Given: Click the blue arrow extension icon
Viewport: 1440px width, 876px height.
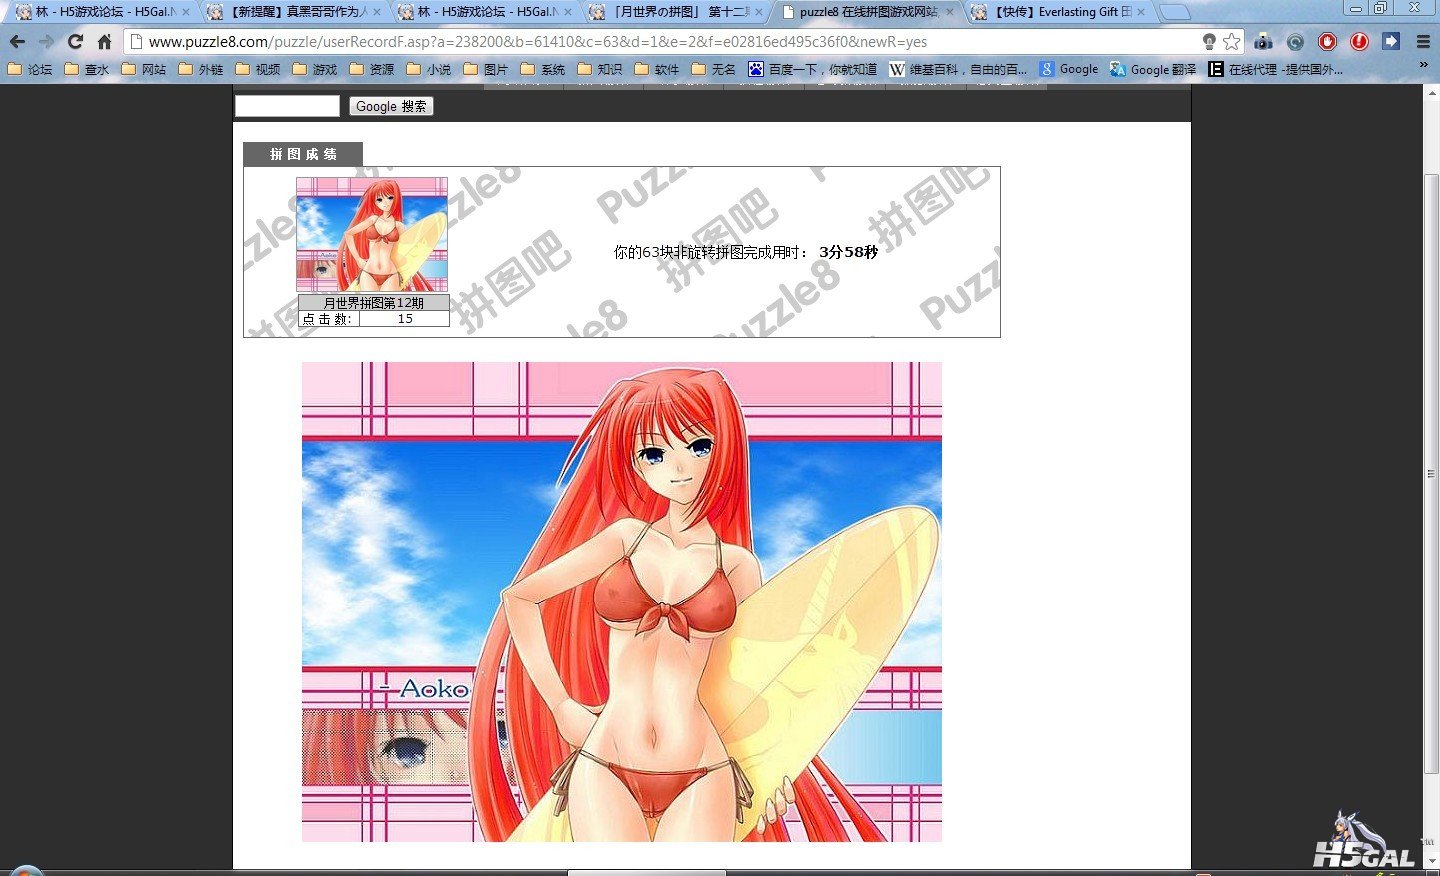Looking at the screenshot, I should tap(1391, 41).
